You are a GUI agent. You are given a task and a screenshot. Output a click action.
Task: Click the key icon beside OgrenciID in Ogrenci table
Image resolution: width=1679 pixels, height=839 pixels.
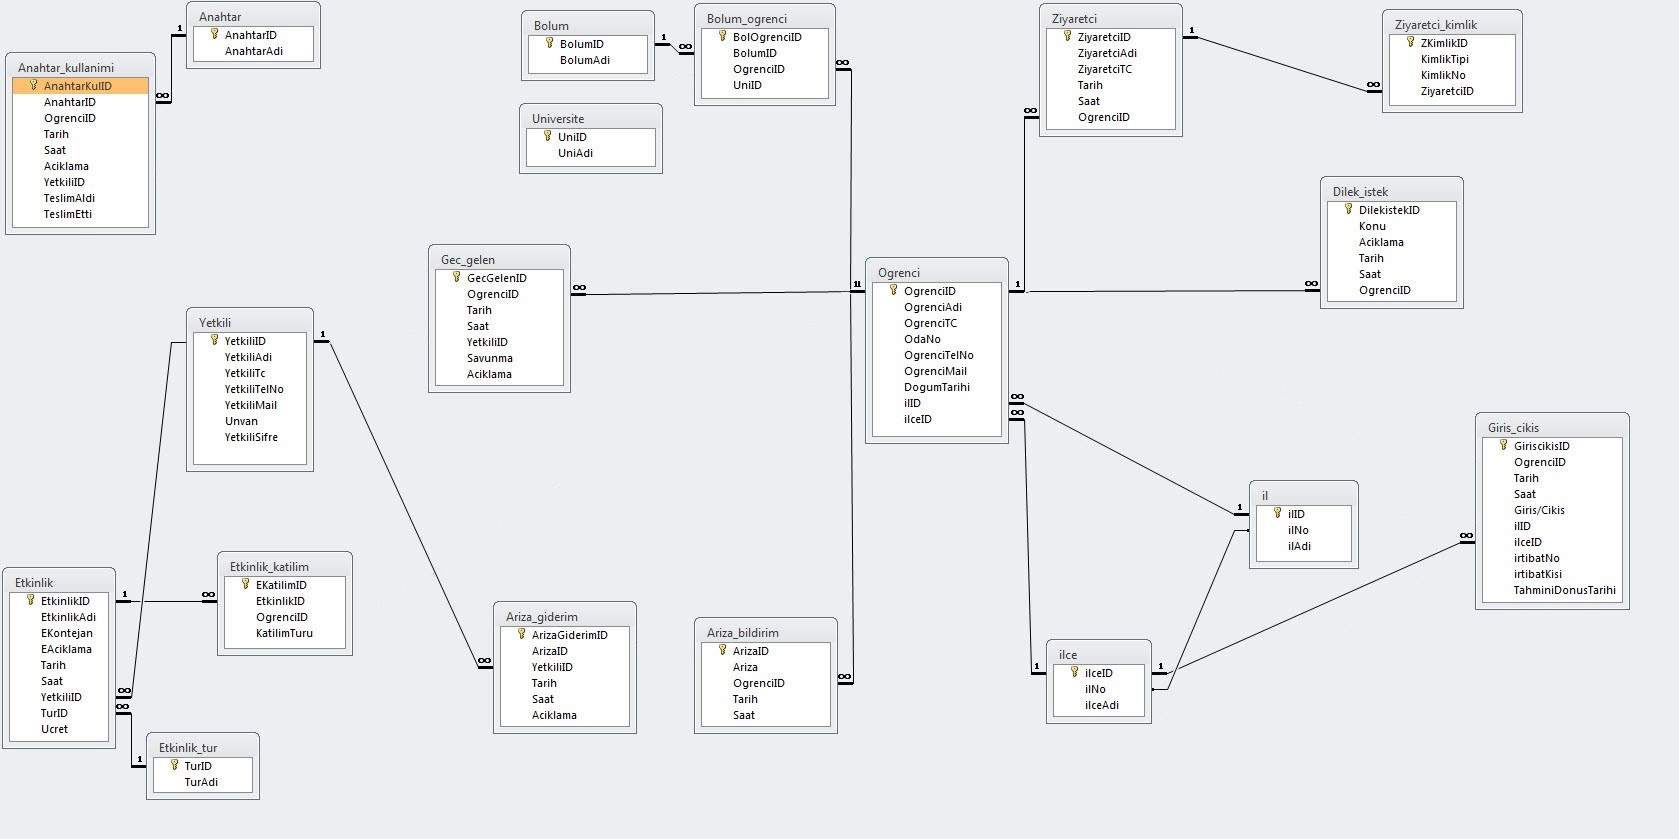[x=894, y=290]
